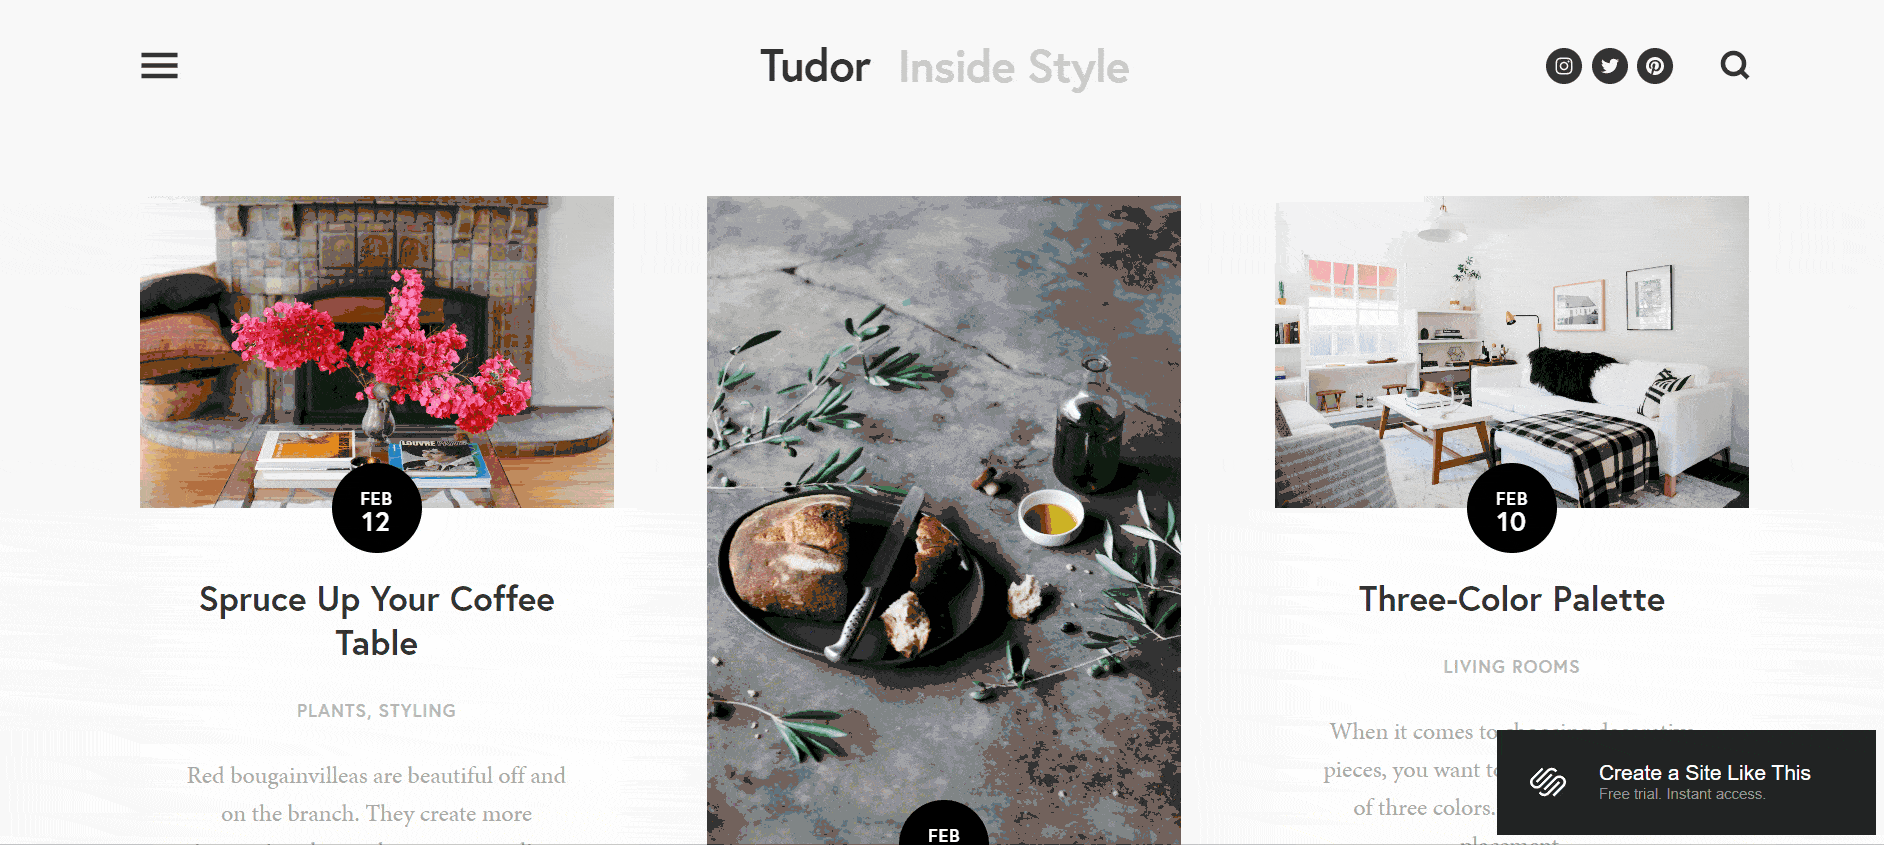Viewport: 1884px width, 845px height.
Task: Open Spruce Up Your Coffee Table post
Action: tap(377, 621)
